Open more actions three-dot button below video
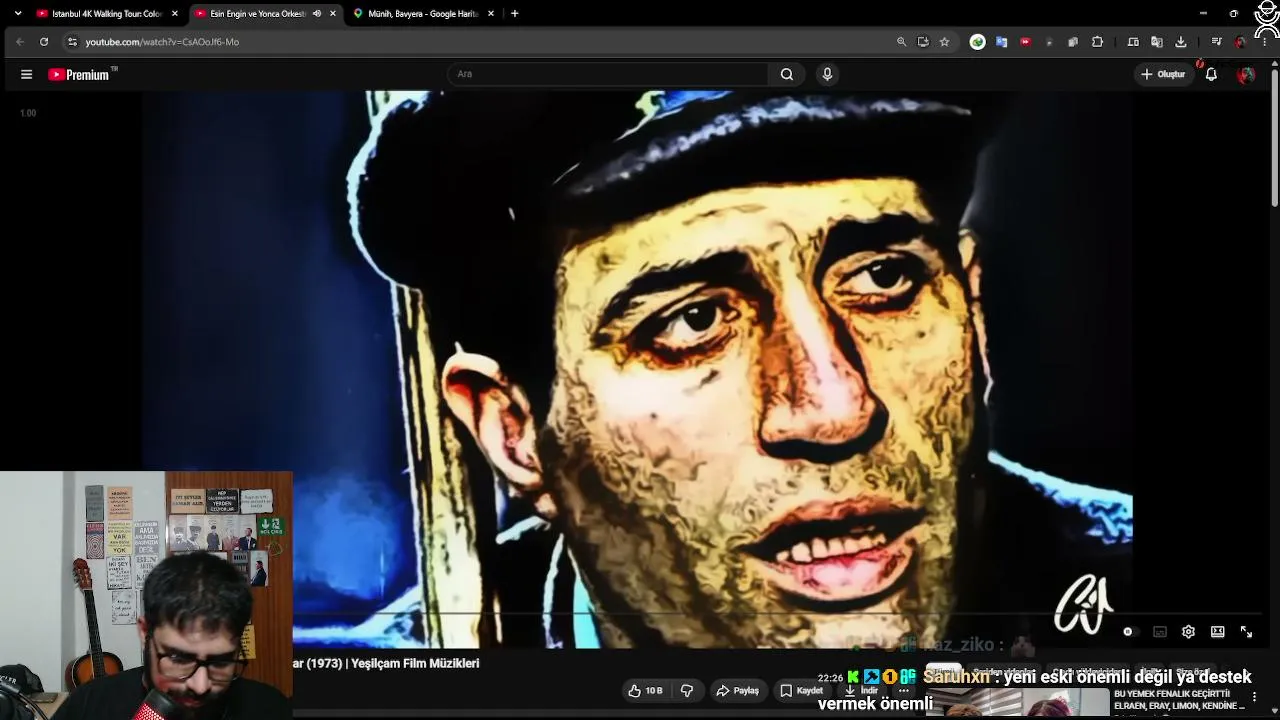The height and width of the screenshot is (720, 1280). [x=903, y=691]
